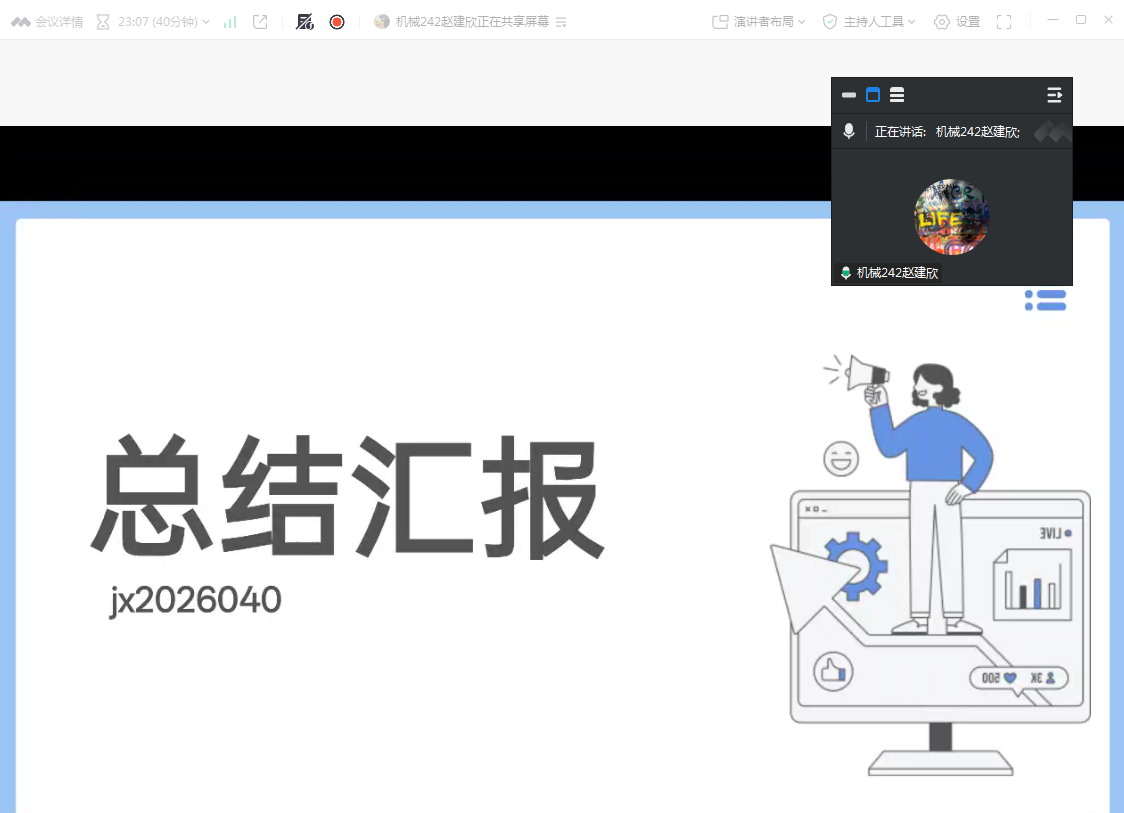Click the blue list icon on slide
The height and width of the screenshot is (813, 1124).
click(1046, 300)
